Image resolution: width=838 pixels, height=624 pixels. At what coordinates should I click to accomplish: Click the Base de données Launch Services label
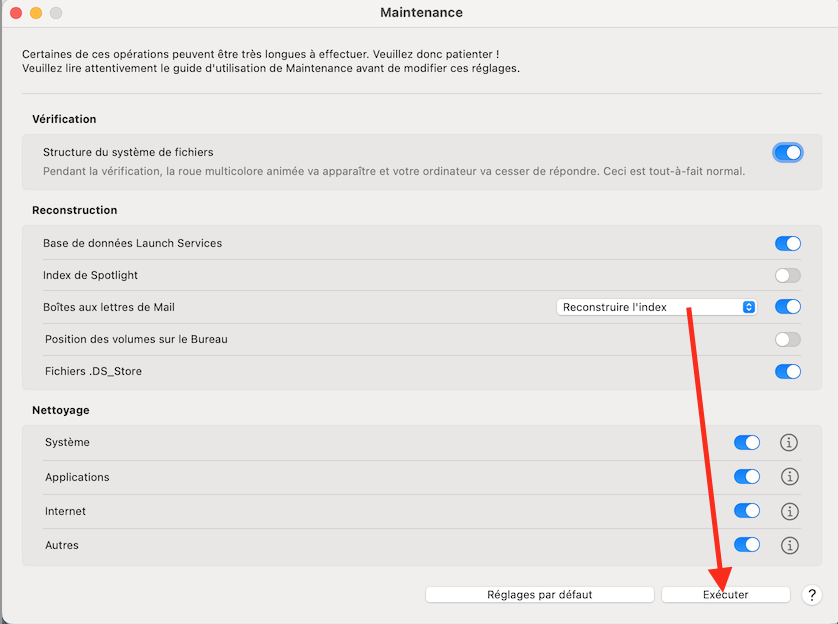click(133, 243)
